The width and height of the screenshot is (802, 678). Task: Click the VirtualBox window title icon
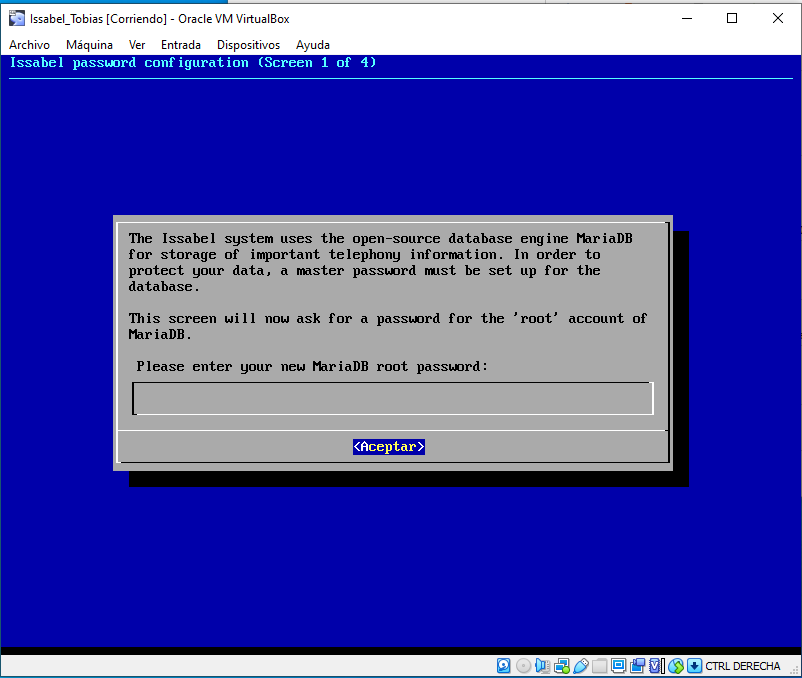17,18
